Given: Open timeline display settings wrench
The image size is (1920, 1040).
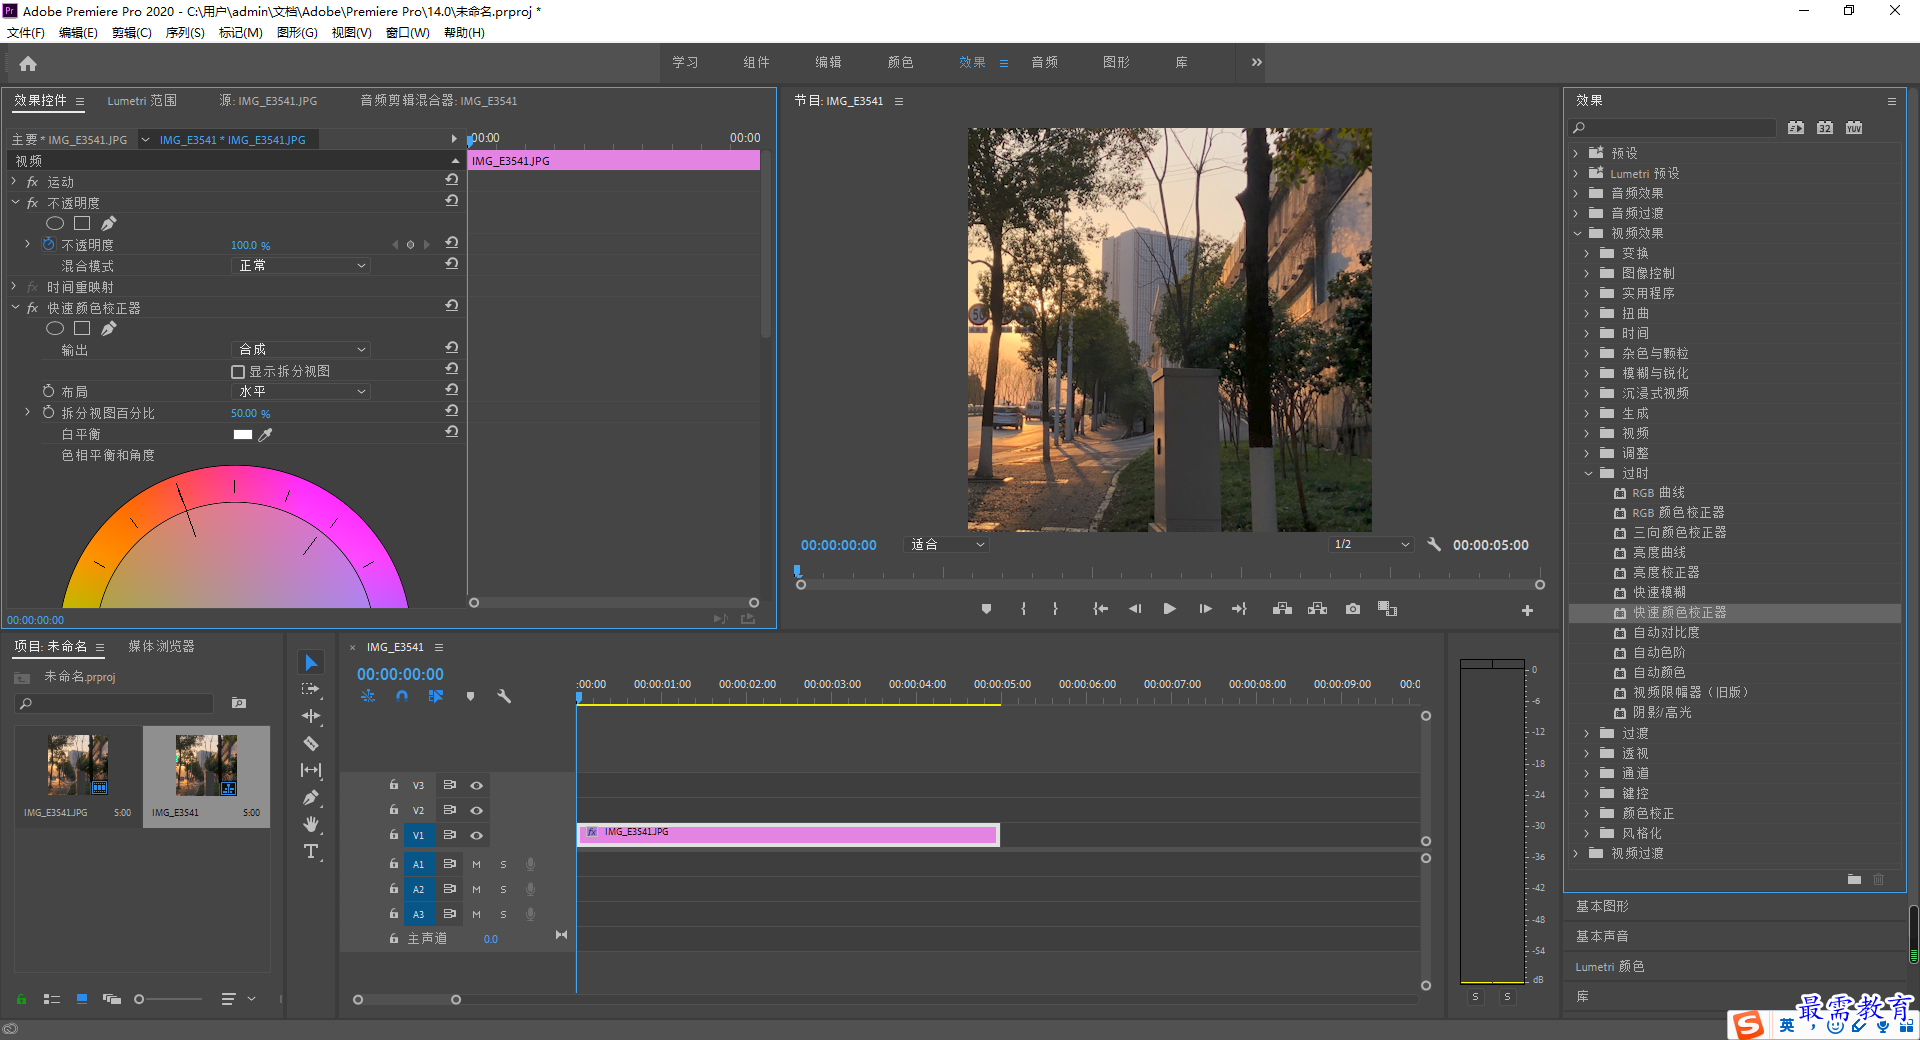Looking at the screenshot, I should click(504, 696).
